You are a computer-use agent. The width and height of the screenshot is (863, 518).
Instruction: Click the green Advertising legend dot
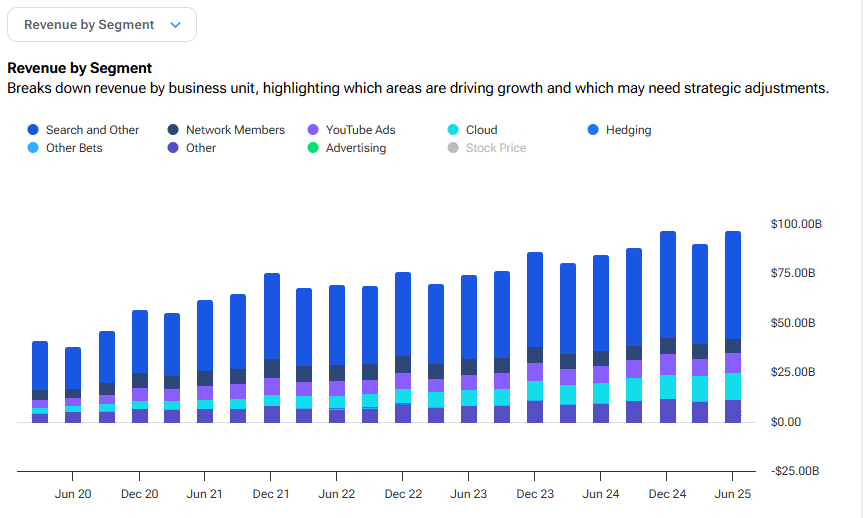point(313,148)
